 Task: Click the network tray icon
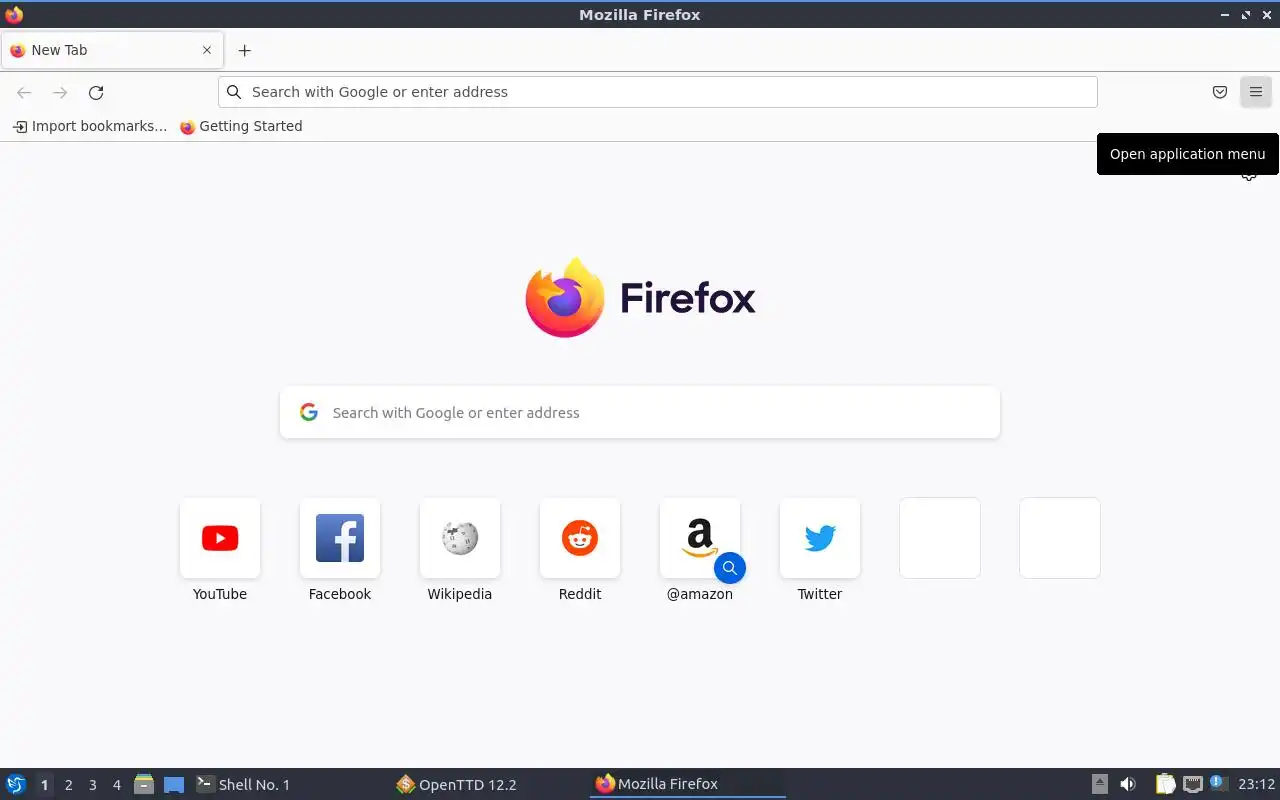[x=1193, y=784]
